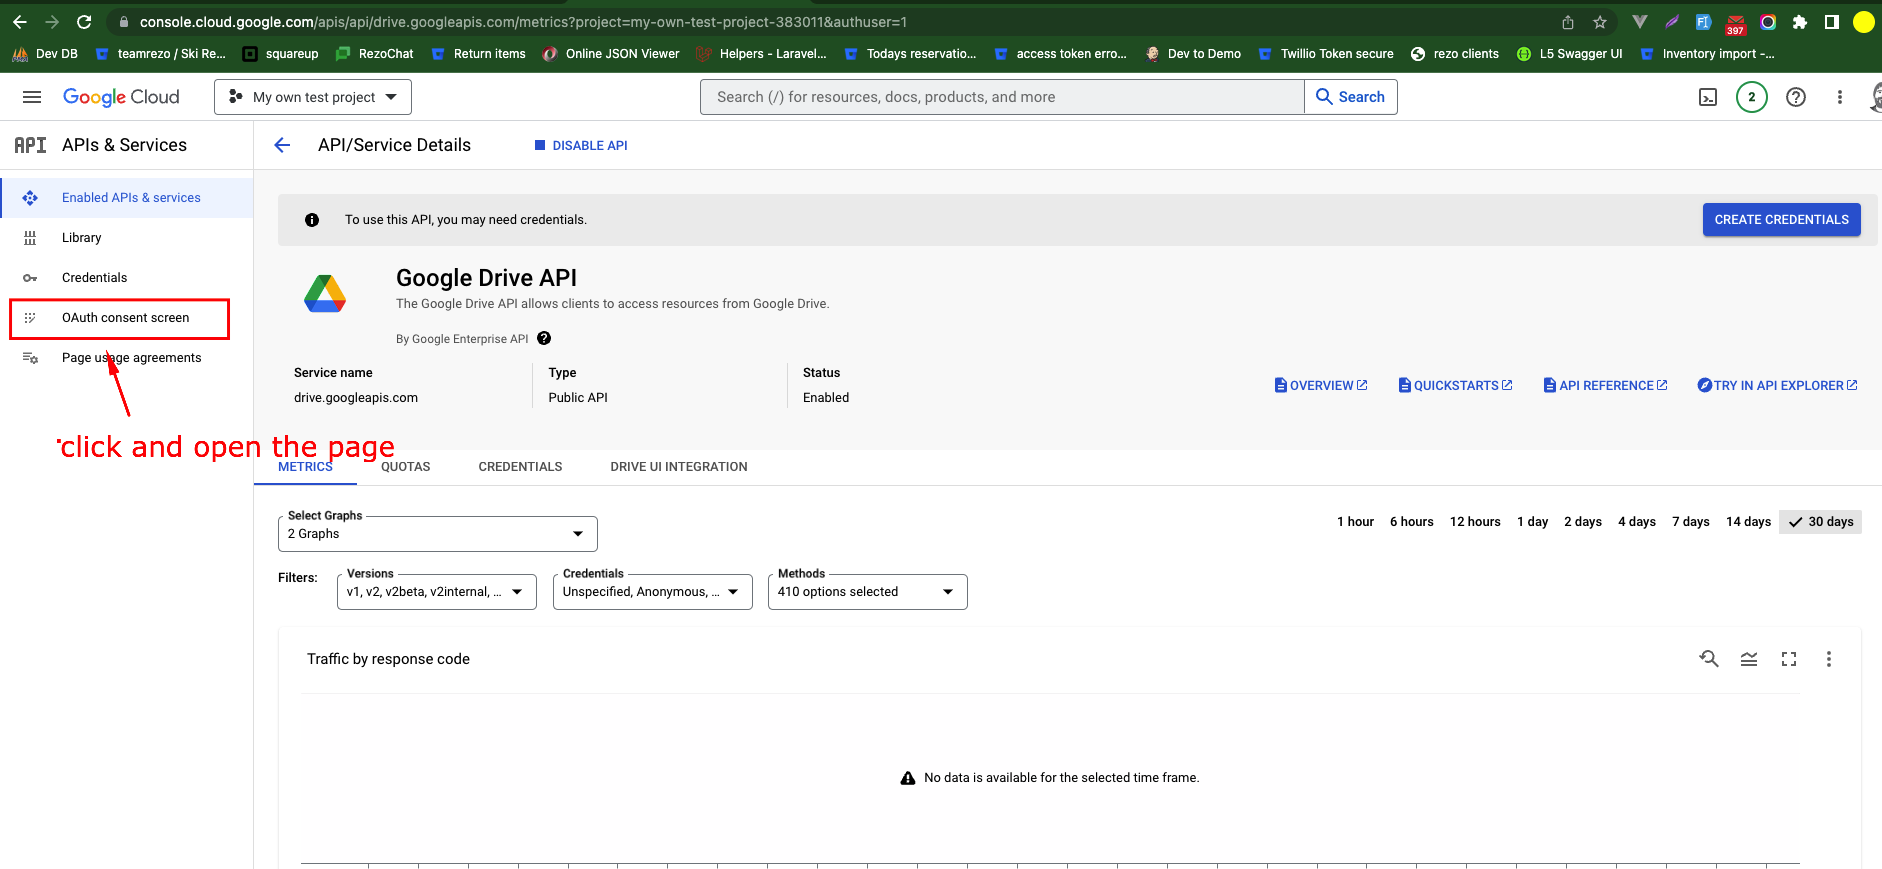The width and height of the screenshot is (1882, 869).
Task: Expand the Versions filter dropdown
Action: pos(437,592)
